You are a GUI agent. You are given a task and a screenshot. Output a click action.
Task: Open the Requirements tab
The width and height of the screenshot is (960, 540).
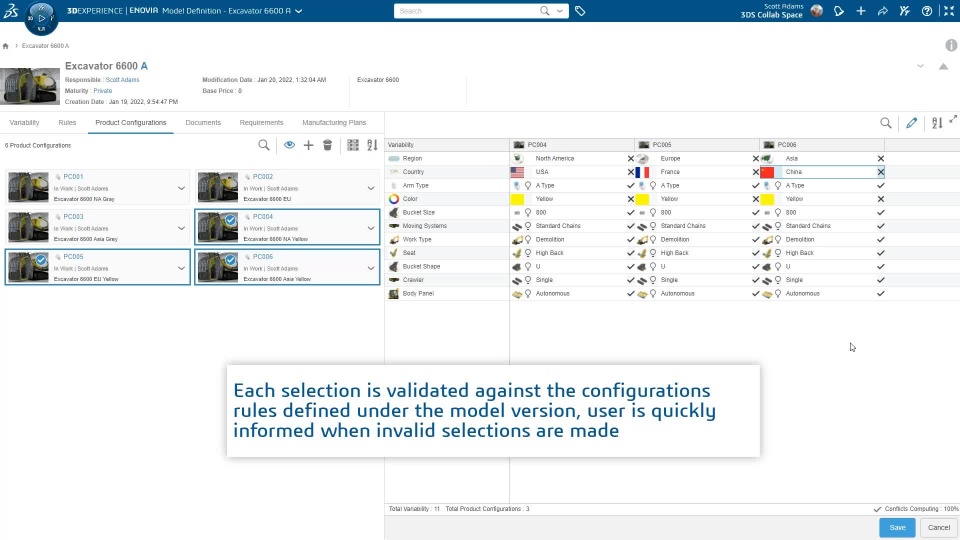pos(261,122)
